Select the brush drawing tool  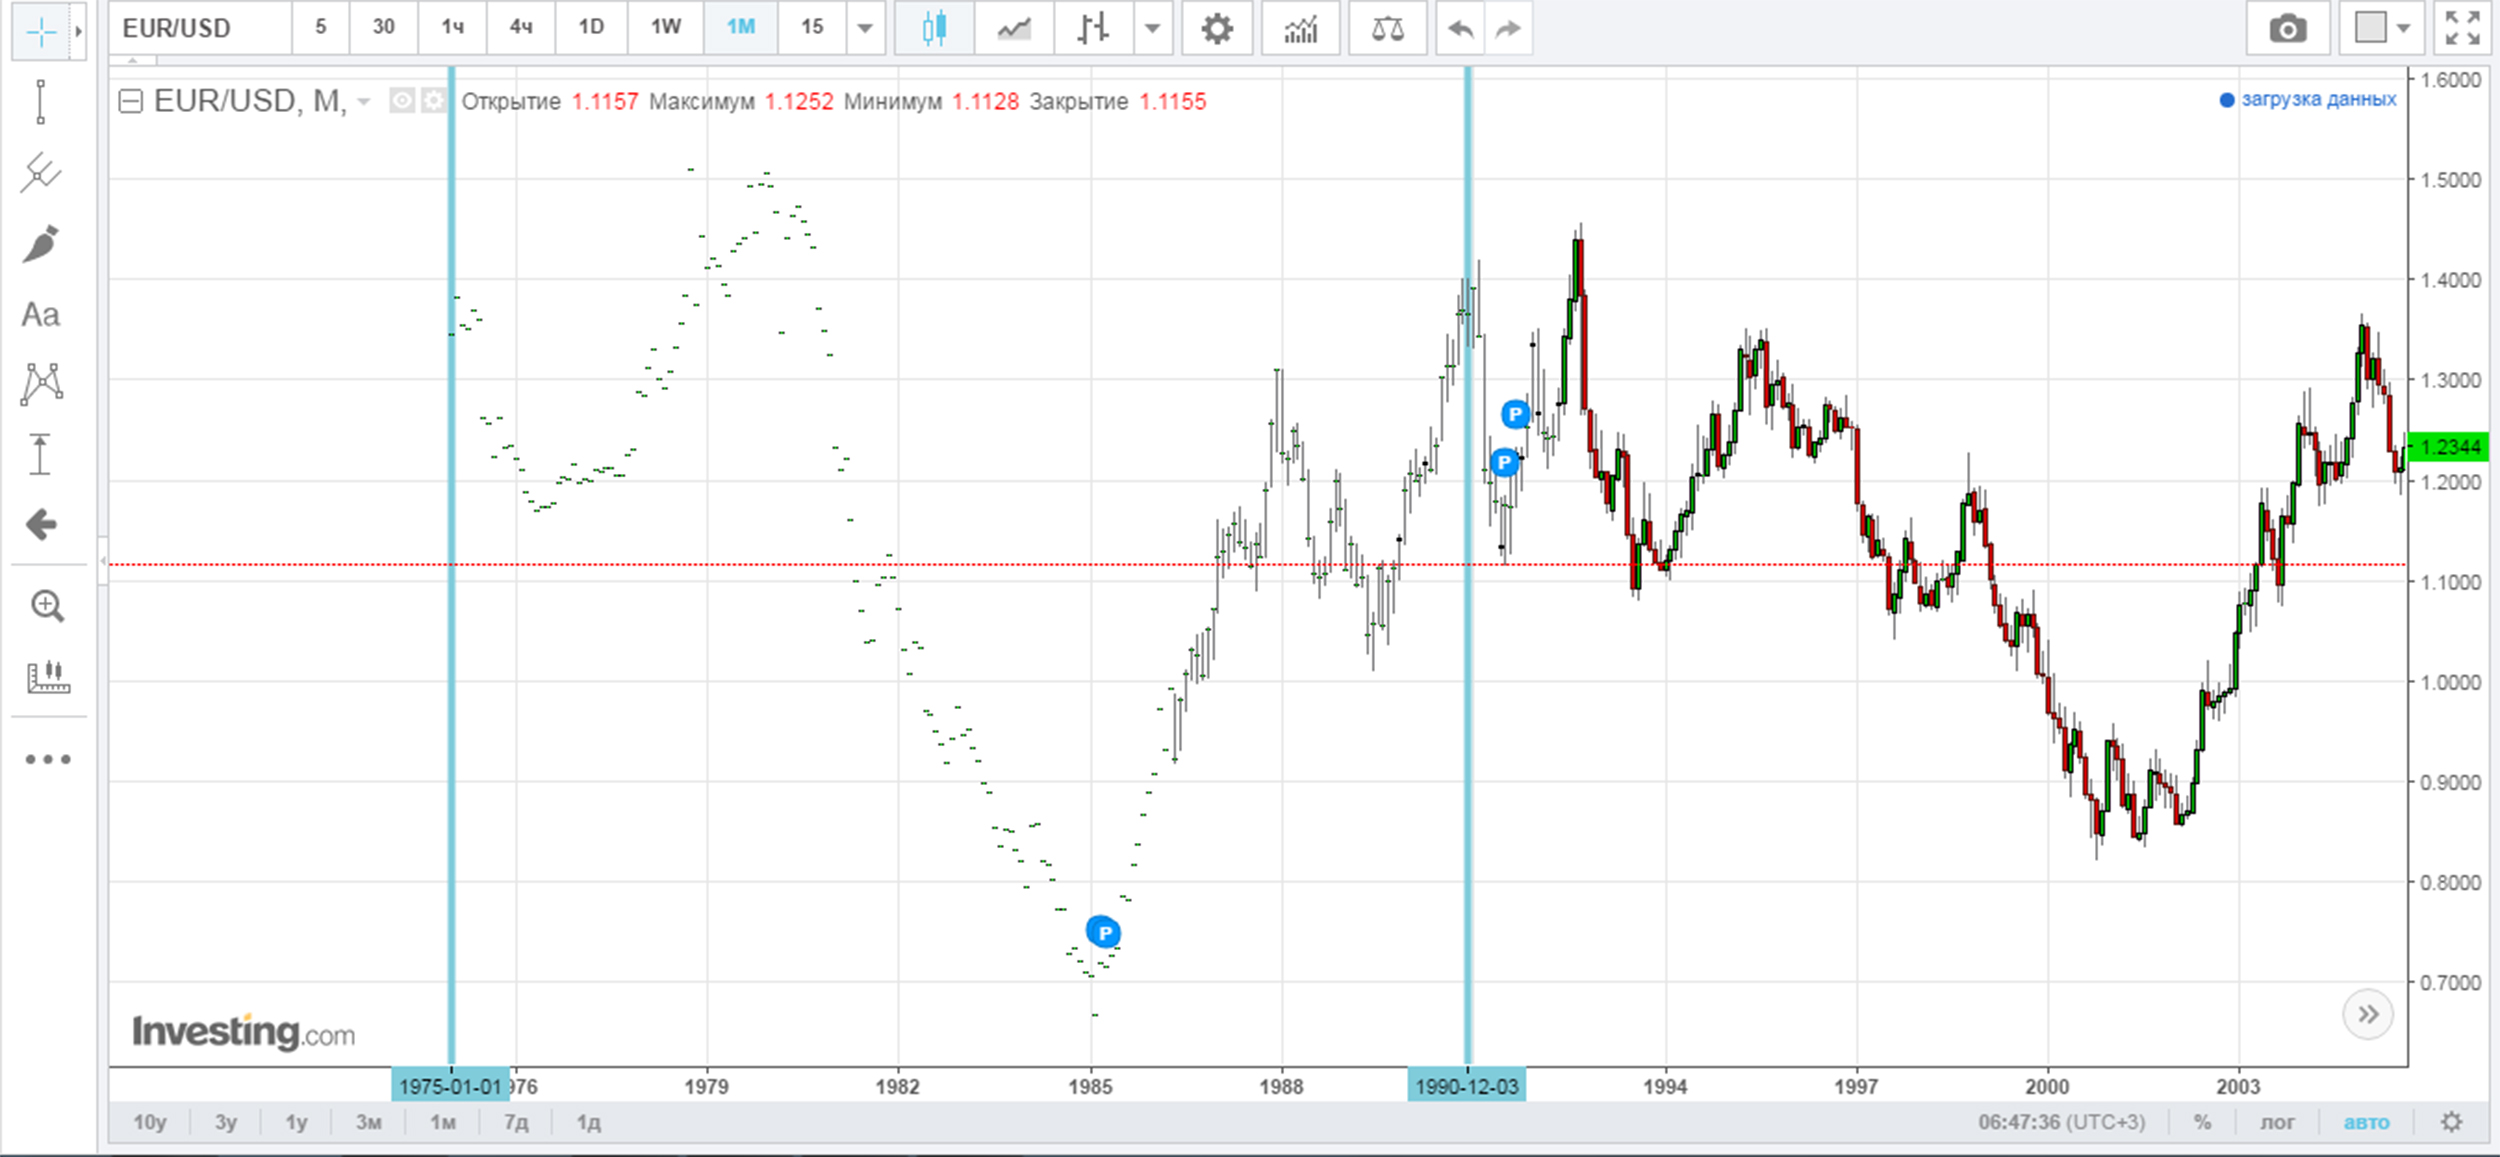[40, 244]
